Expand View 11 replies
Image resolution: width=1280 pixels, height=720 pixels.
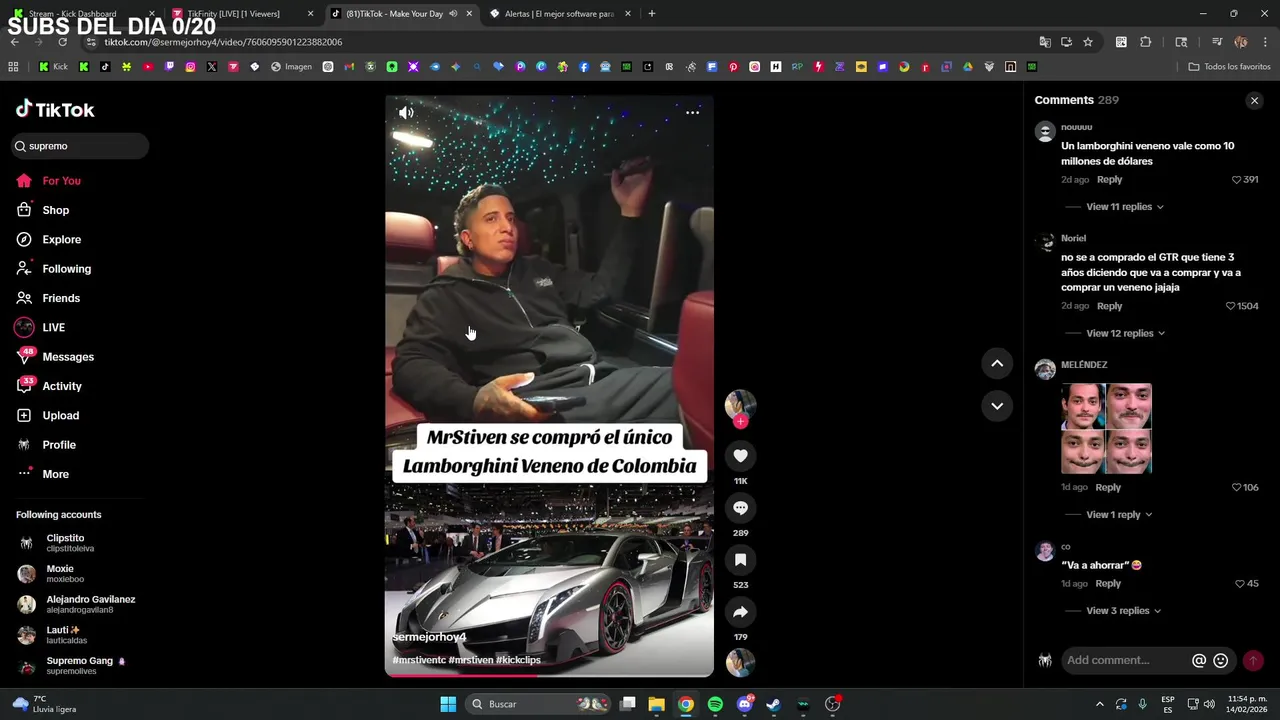pos(1125,207)
